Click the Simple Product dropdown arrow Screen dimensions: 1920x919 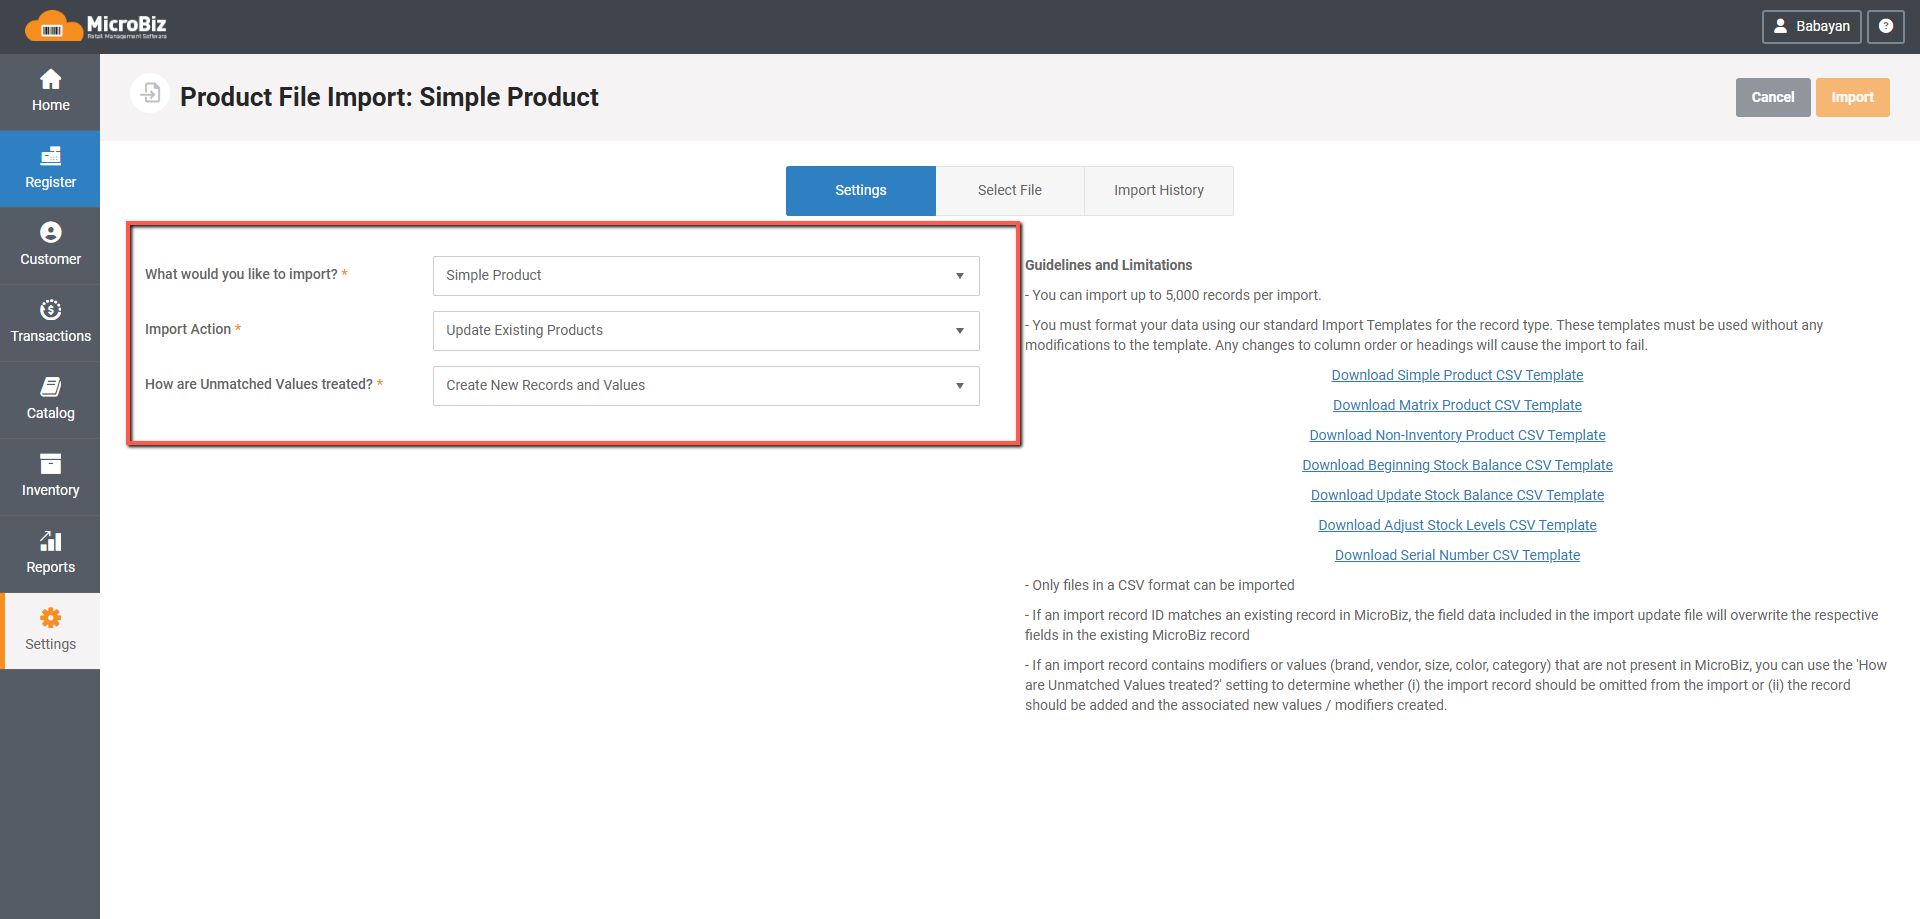tap(959, 276)
